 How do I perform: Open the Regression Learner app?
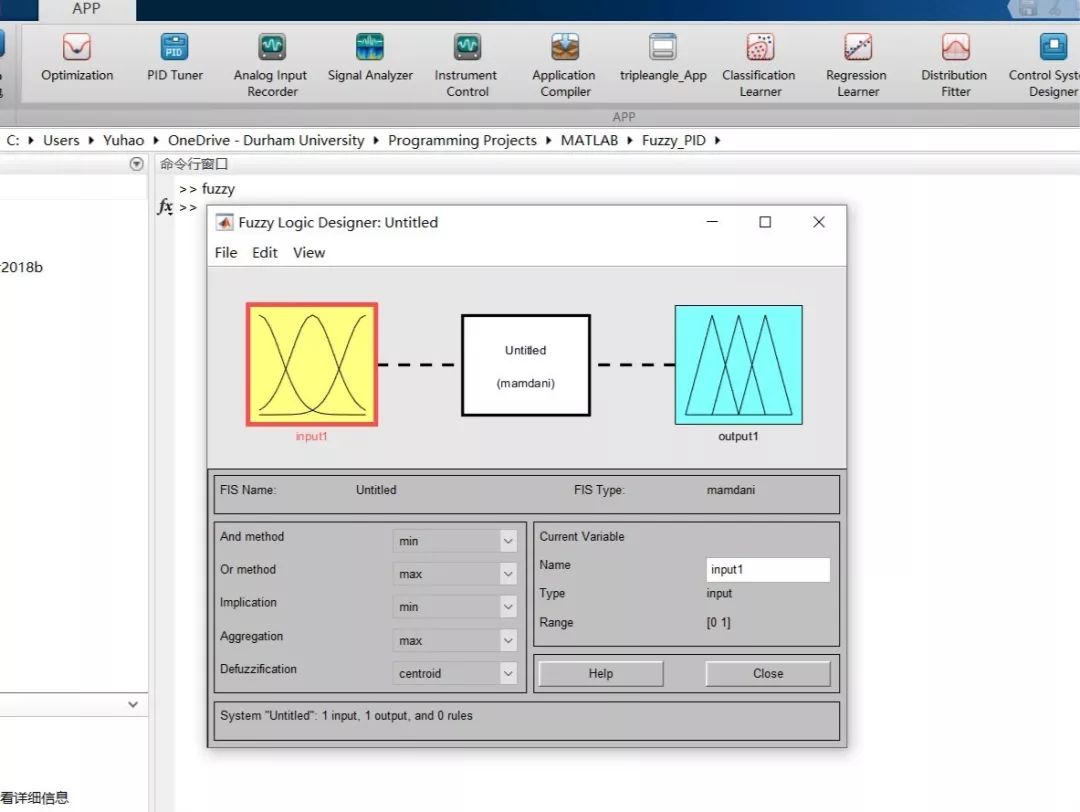click(857, 66)
